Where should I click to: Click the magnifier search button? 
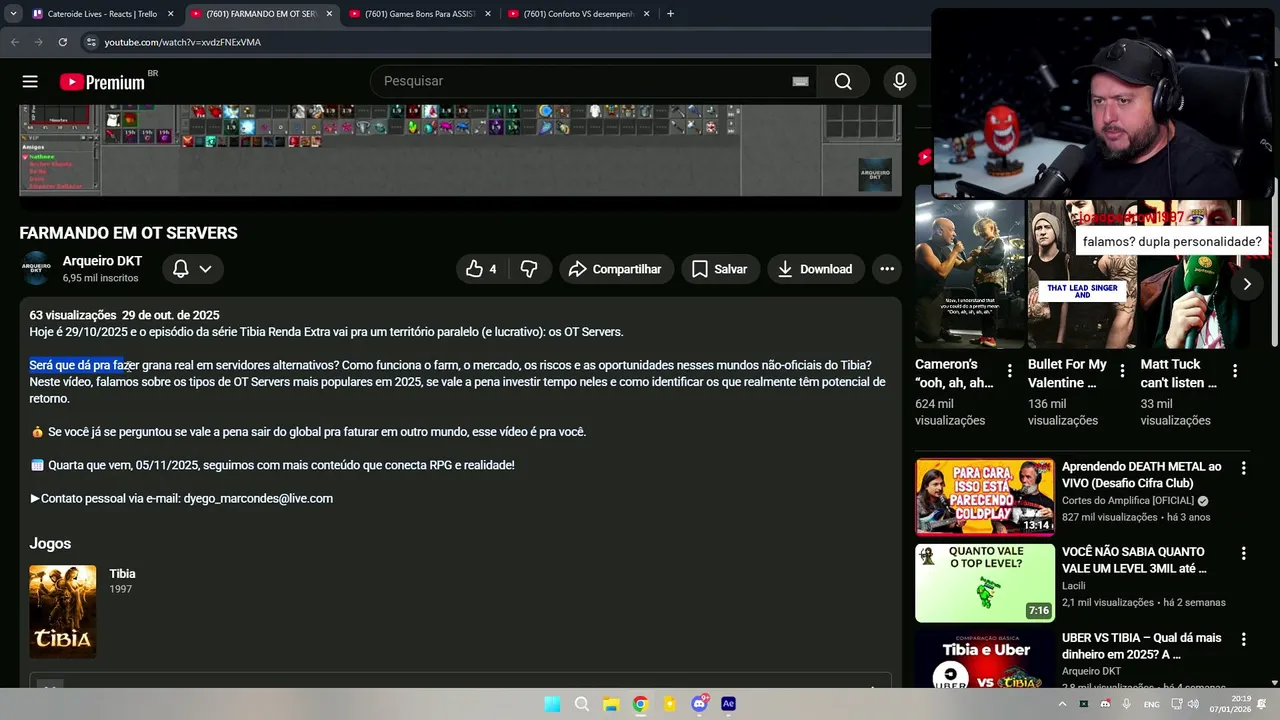(843, 82)
